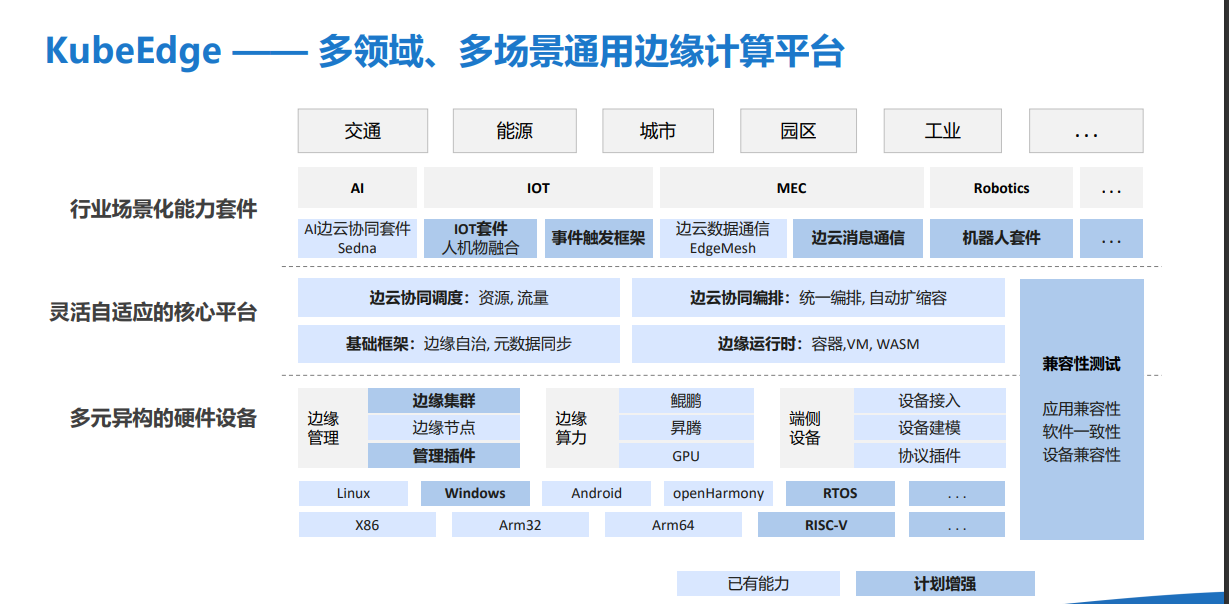The image size is (1229, 604).
Task: Click the 基础框架 边缘自治 box
Action: click(x=459, y=343)
